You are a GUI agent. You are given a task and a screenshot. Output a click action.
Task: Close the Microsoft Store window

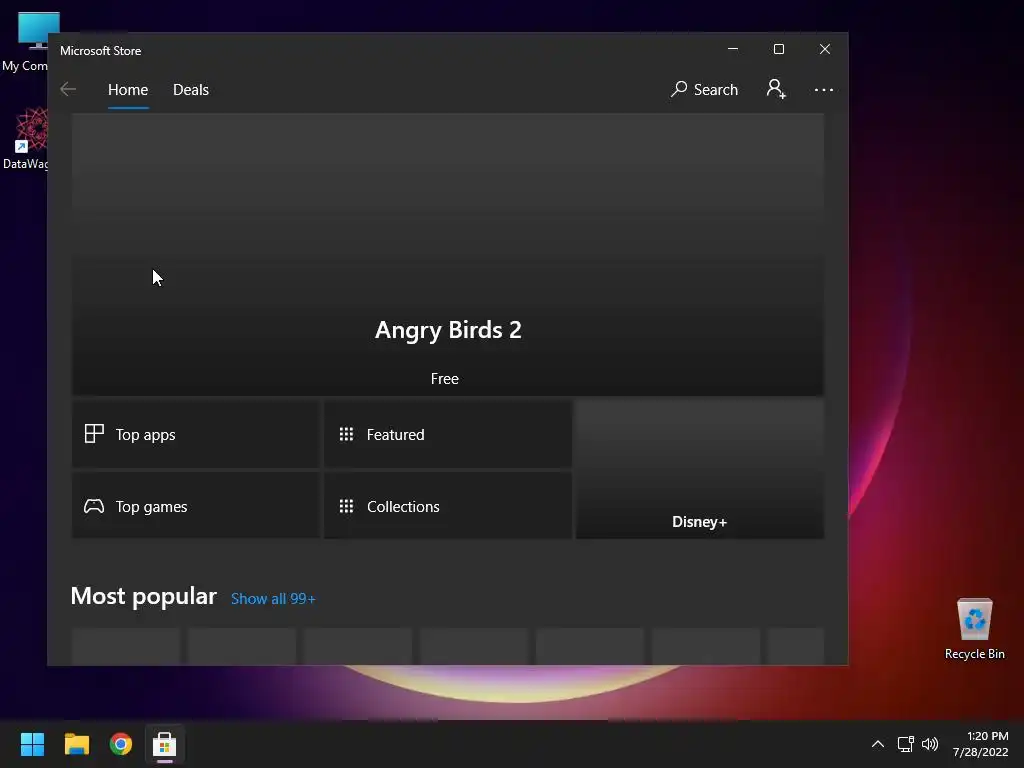[825, 49]
